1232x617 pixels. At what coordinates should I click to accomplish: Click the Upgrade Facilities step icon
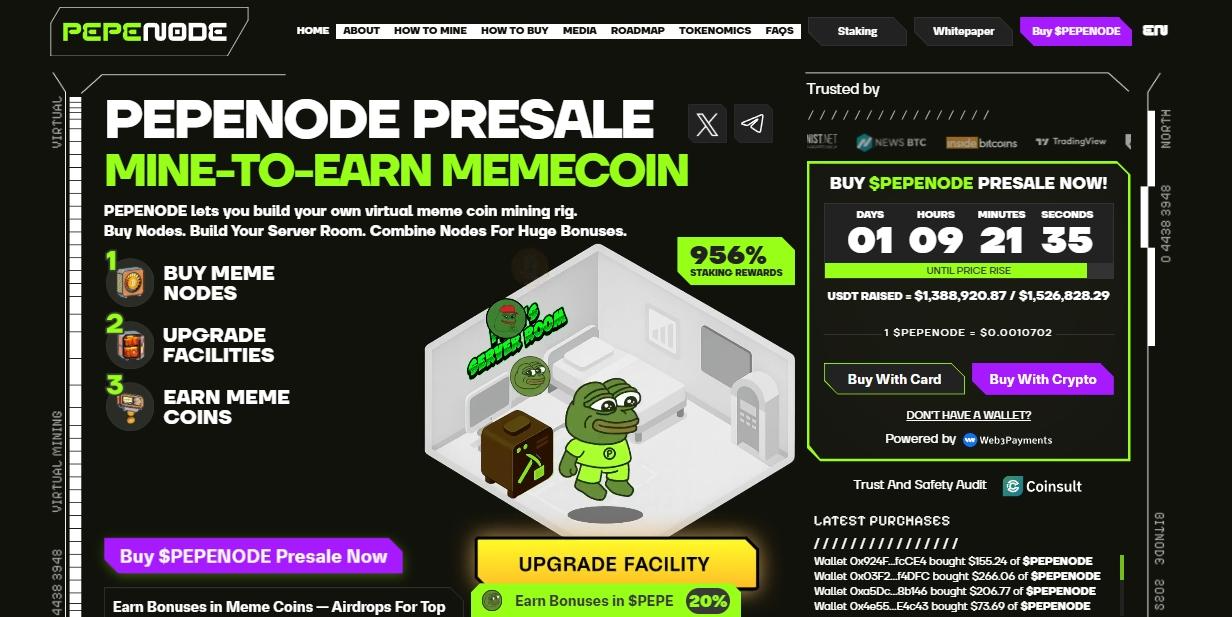click(x=130, y=345)
